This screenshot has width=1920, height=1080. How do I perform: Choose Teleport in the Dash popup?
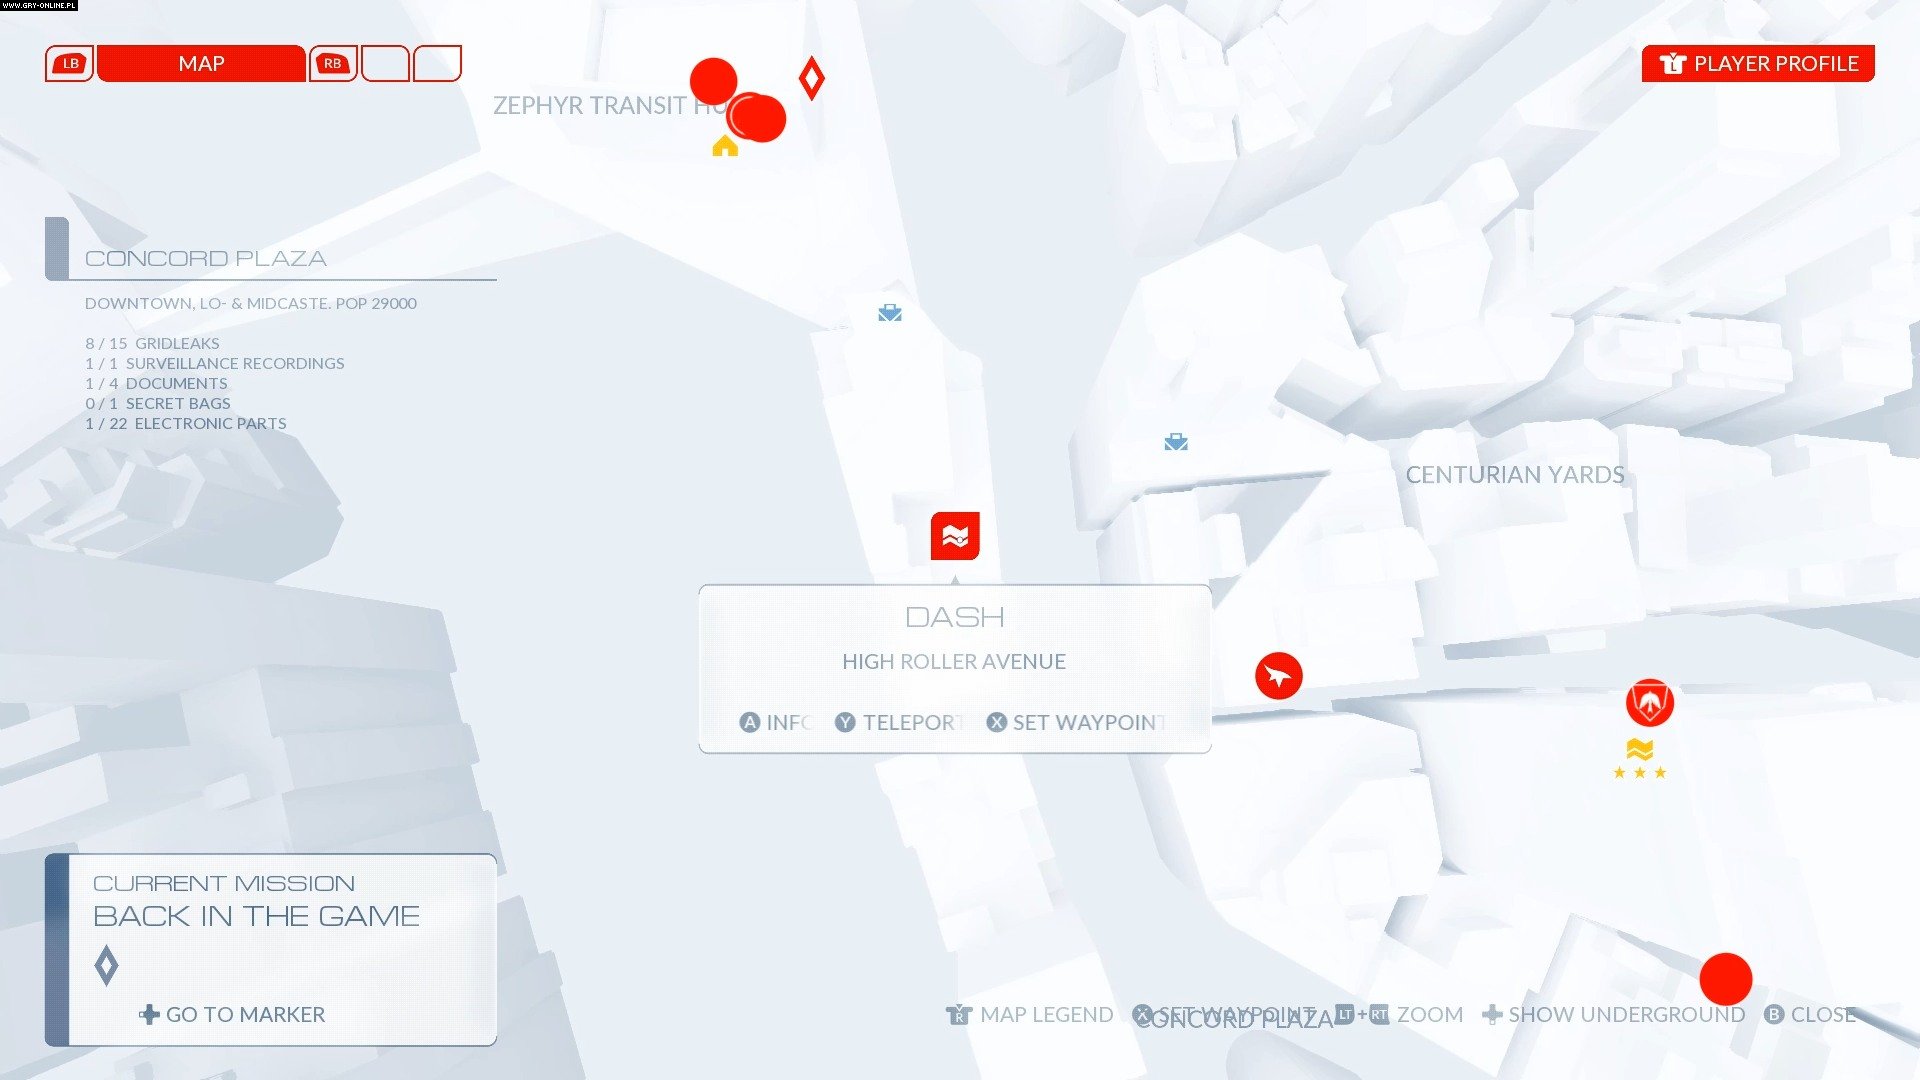pos(899,722)
